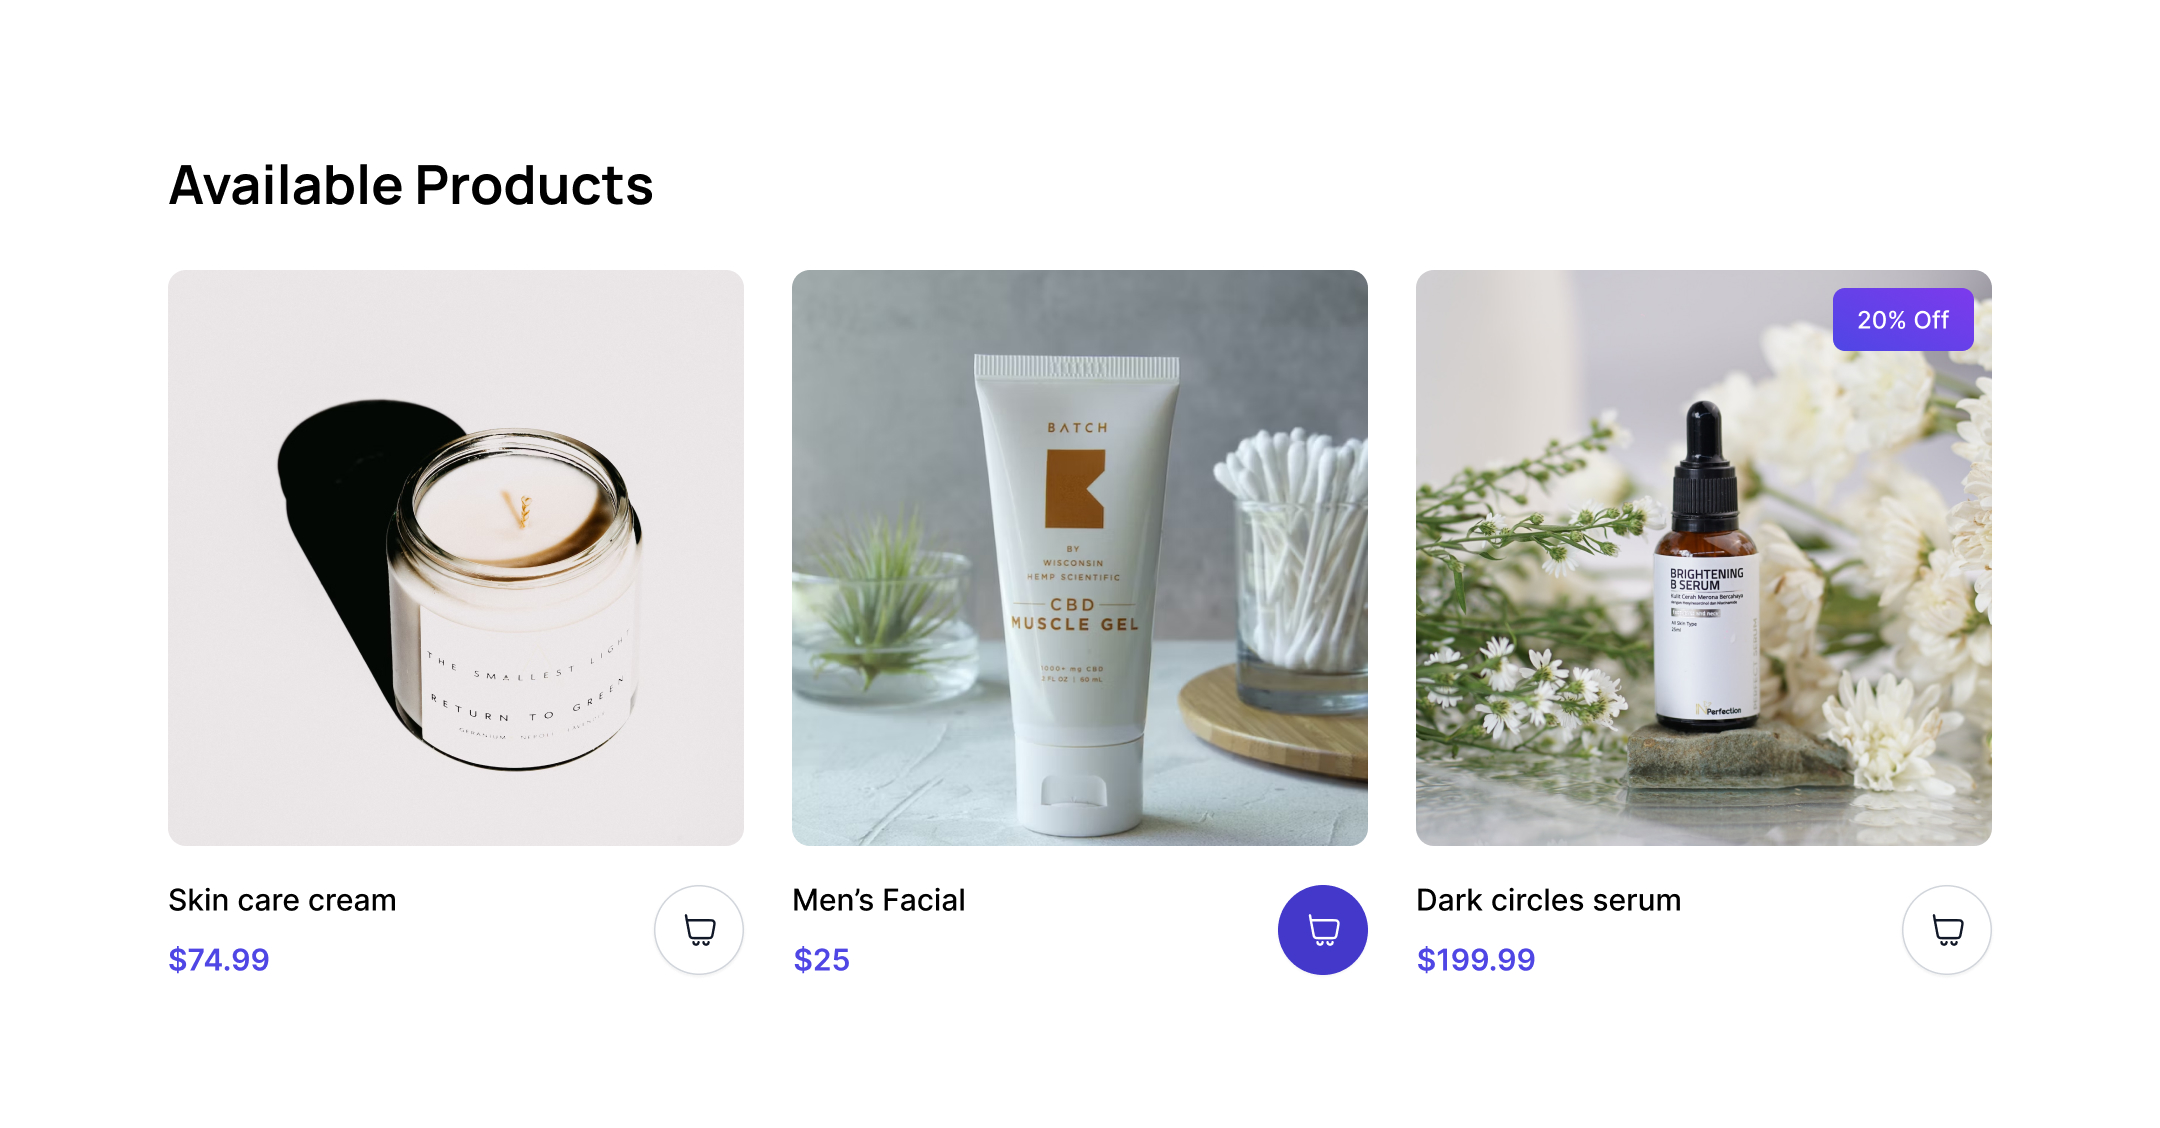Screen dimensions: 2160x1128
Task: Click the $25 price label
Action: 821,960
